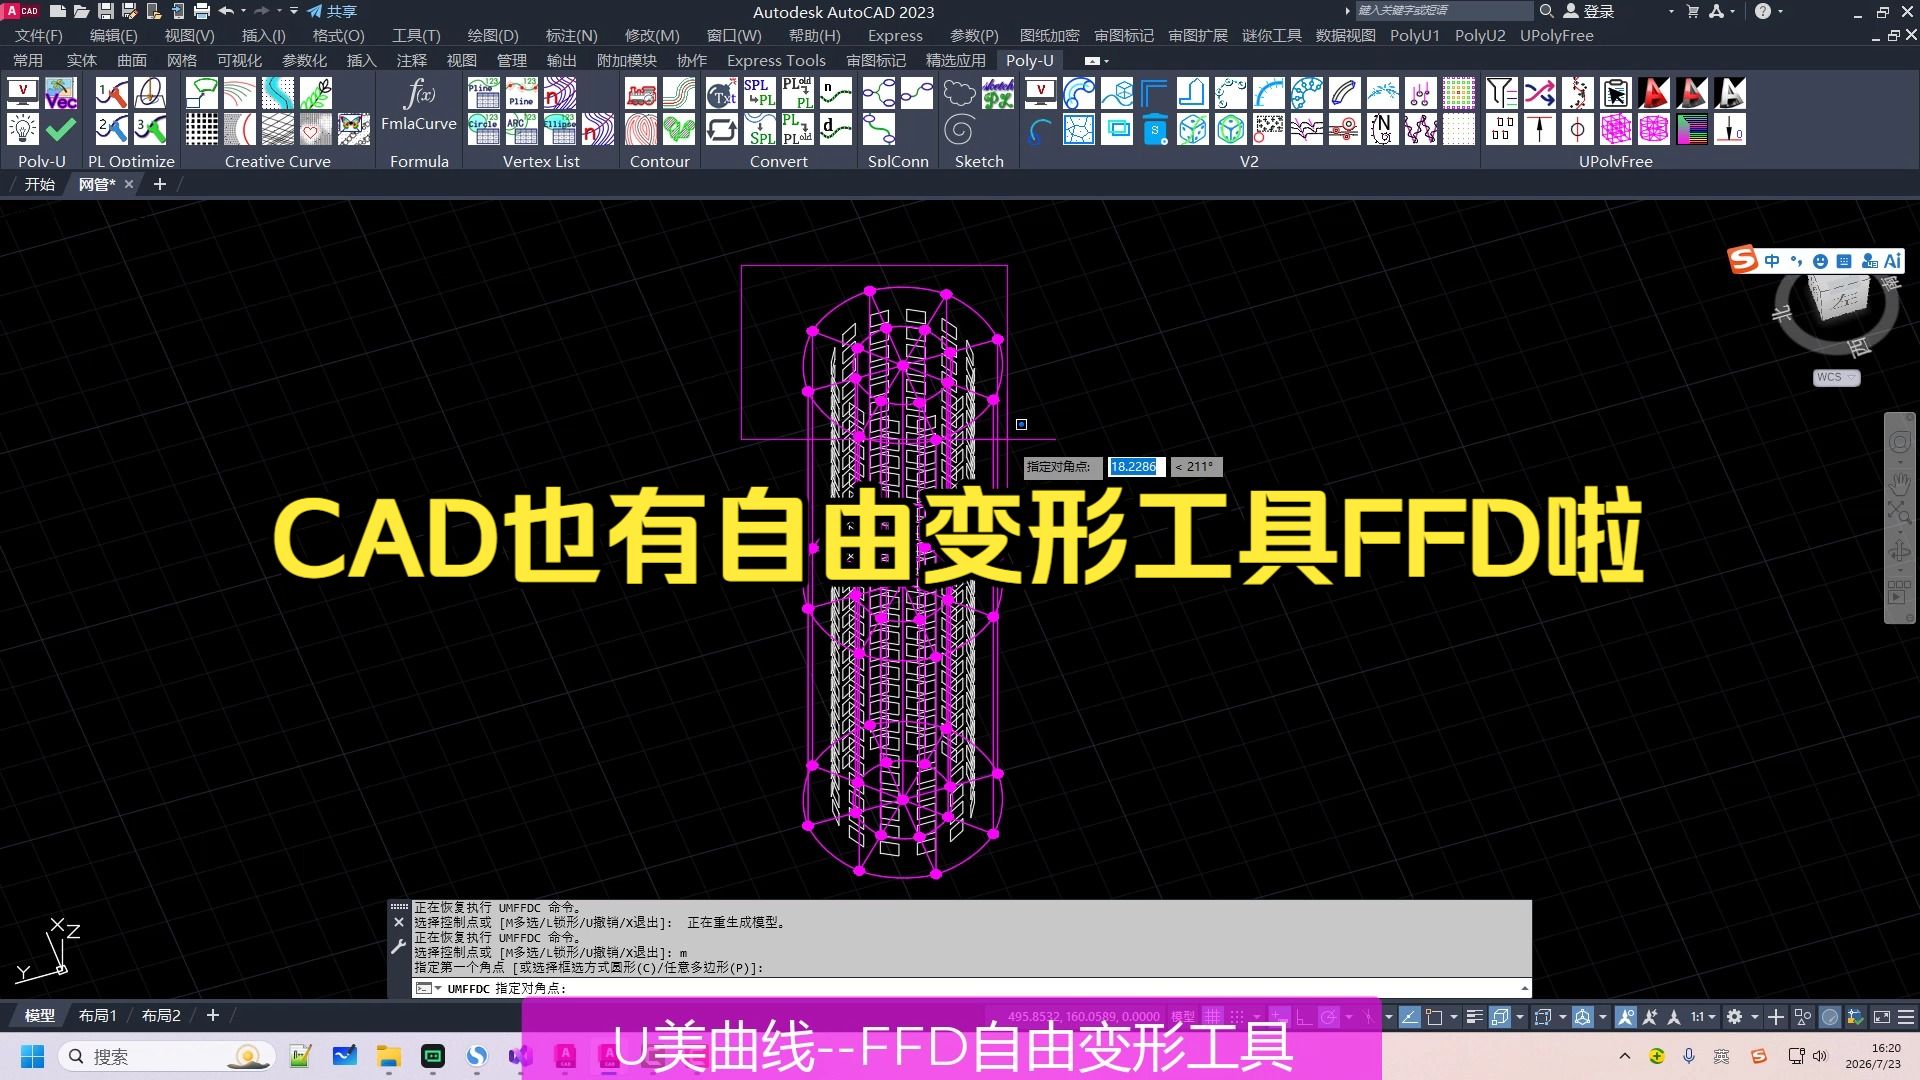This screenshot has height=1080, width=1920.
Task: Click the UMFFDC command line input
Action: (x=970, y=988)
